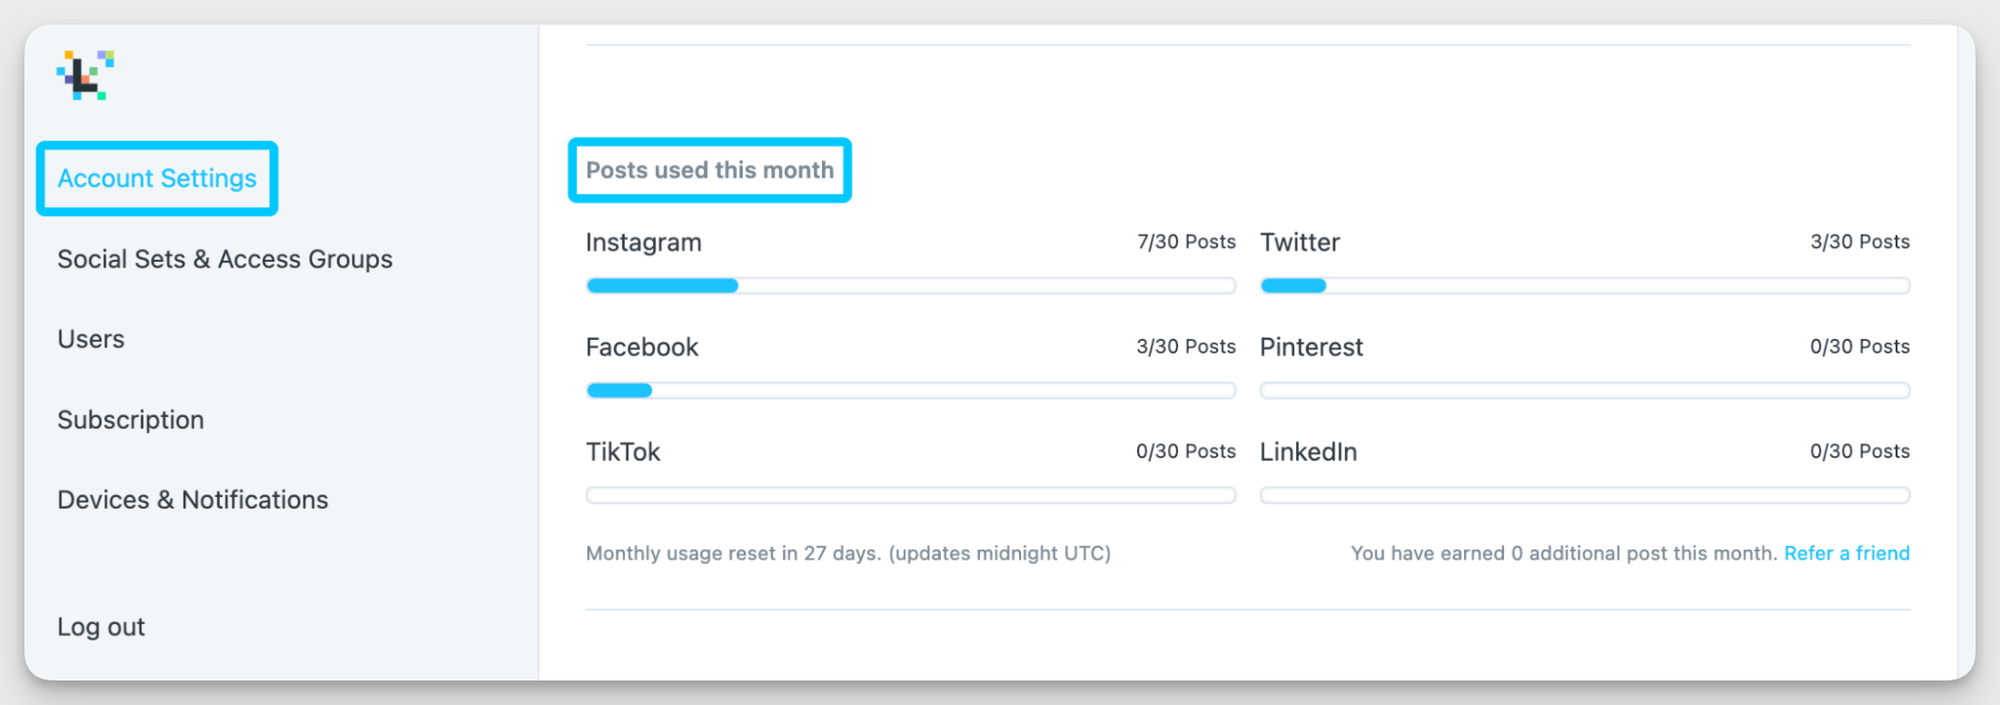Click the Instagram 7/30 Posts counter
The height and width of the screenshot is (705, 2000).
point(1186,242)
